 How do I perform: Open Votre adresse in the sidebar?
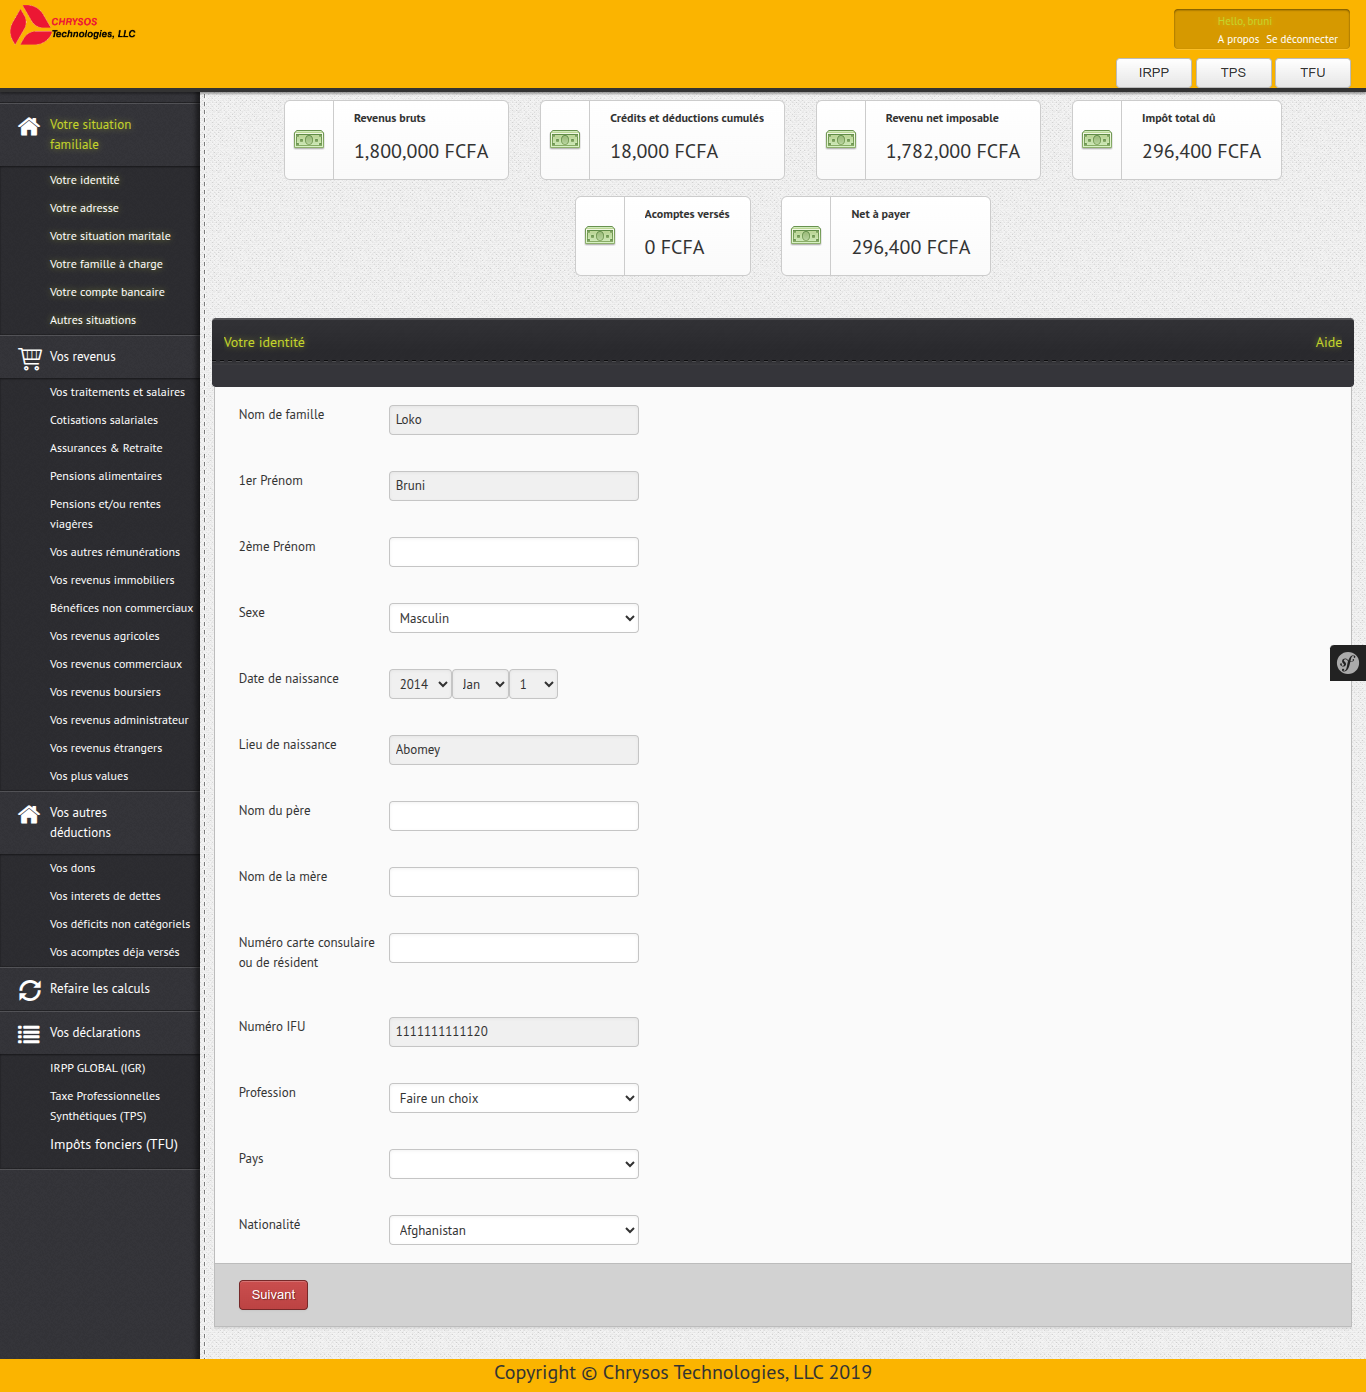(84, 208)
